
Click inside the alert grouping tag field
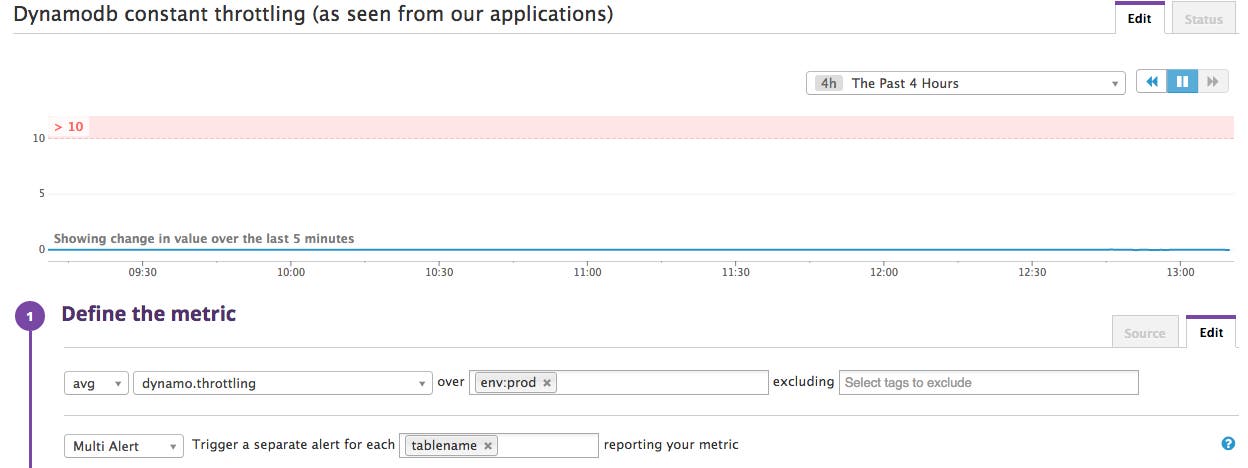click(548, 446)
